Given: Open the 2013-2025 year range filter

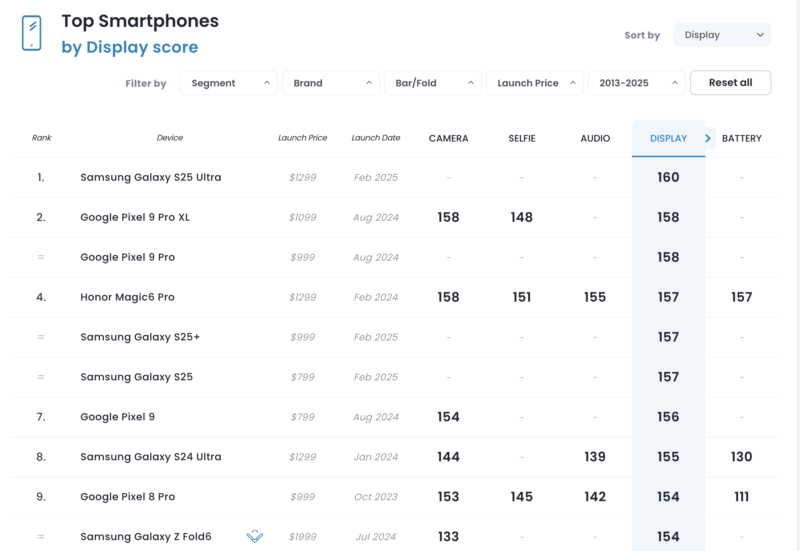Looking at the screenshot, I should [x=637, y=83].
